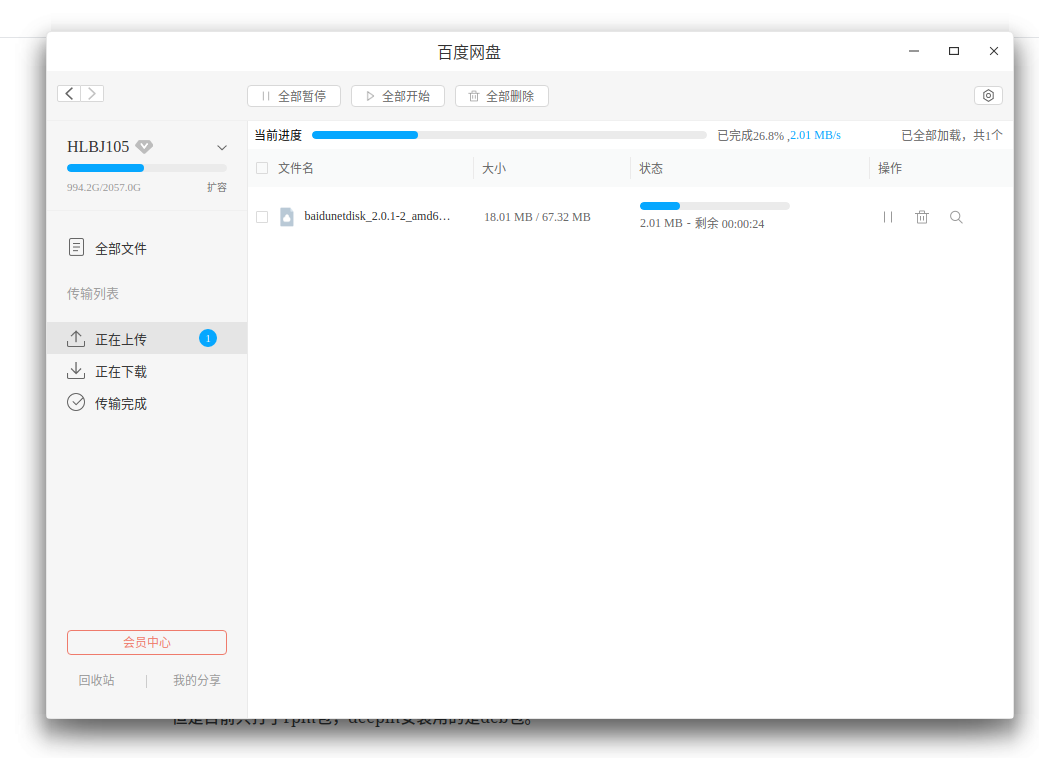Open 会员中心 (Member Center)
1039x758 pixels.
coord(146,642)
